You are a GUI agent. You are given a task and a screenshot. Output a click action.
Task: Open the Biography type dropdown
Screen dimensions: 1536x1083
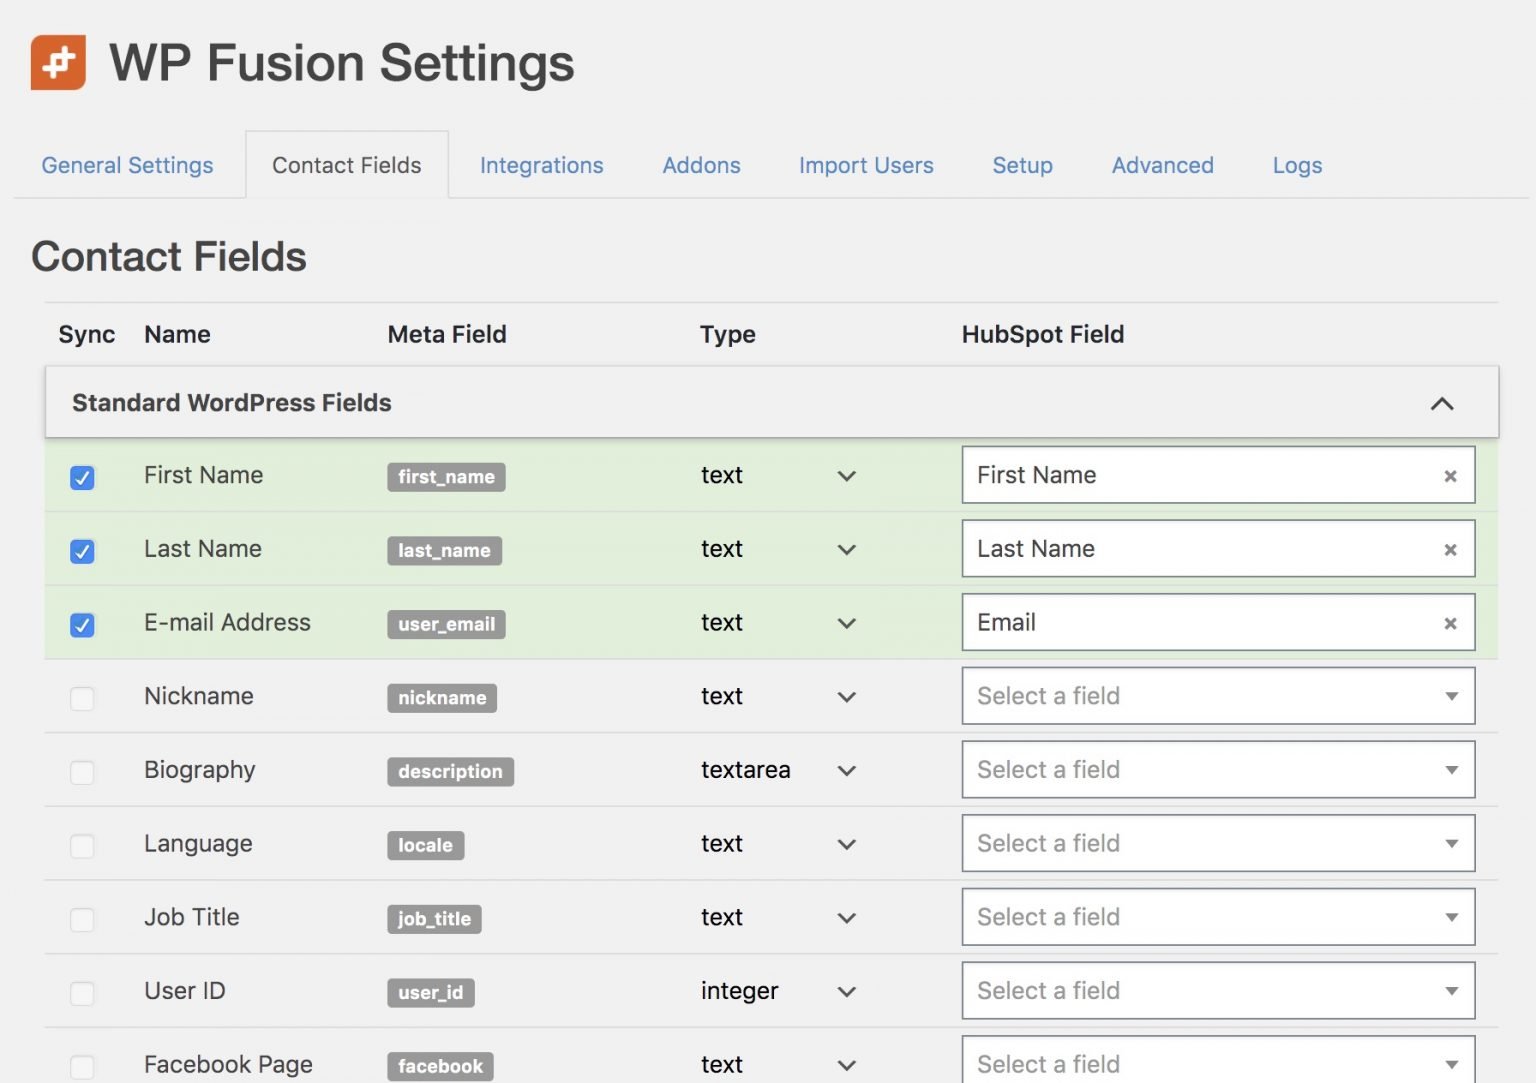[846, 771]
